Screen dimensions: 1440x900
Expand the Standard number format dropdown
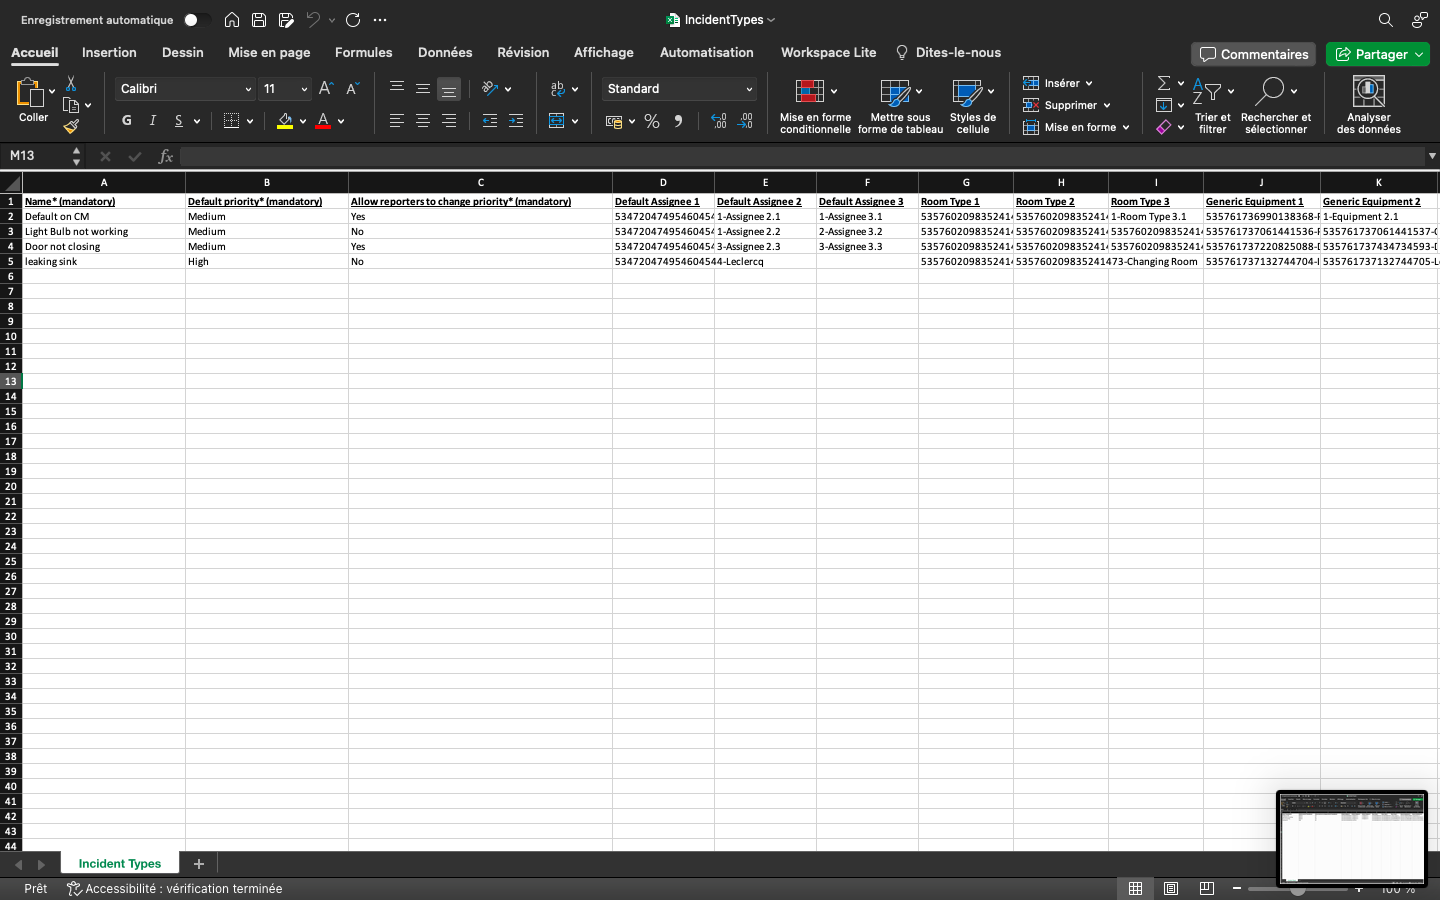[x=749, y=89]
